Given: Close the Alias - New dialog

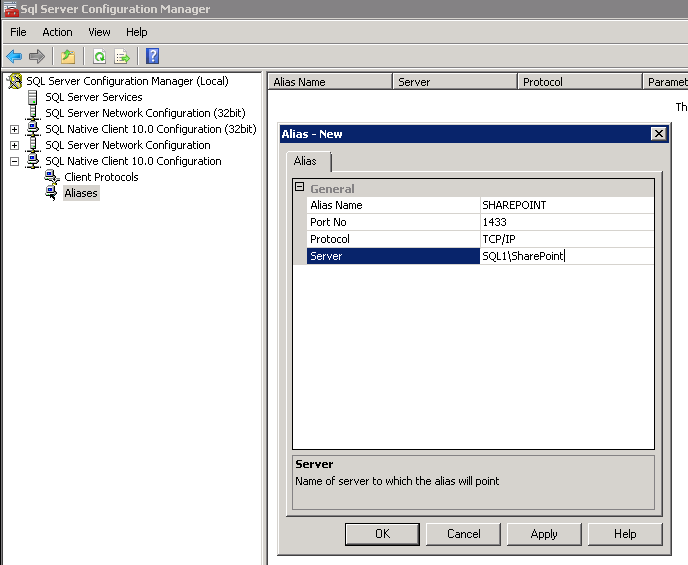Looking at the screenshot, I should tap(659, 134).
